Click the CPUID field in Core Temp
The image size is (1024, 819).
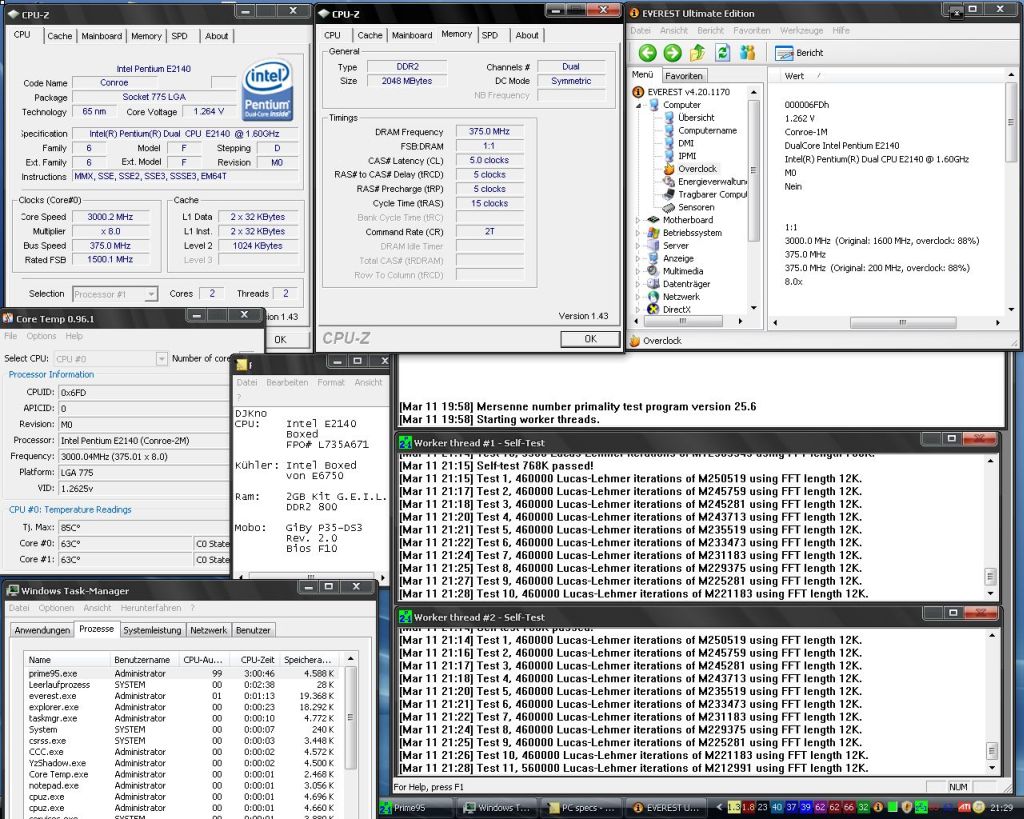tap(142, 393)
